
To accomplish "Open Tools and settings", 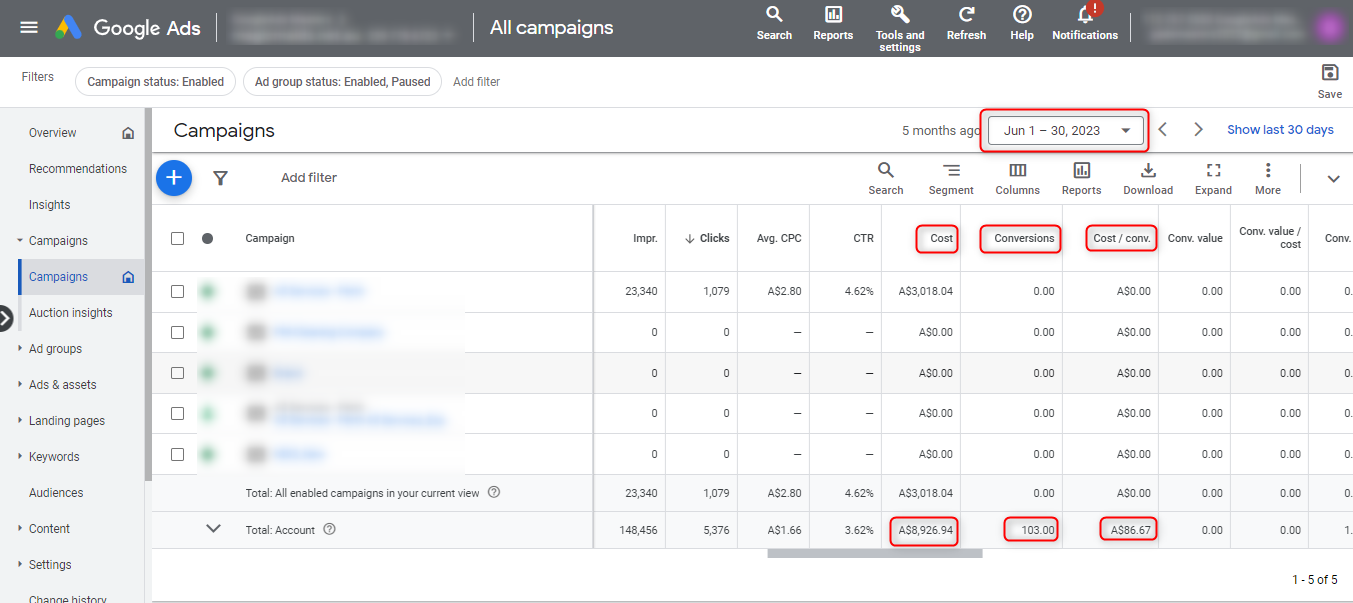I will click(x=900, y=28).
